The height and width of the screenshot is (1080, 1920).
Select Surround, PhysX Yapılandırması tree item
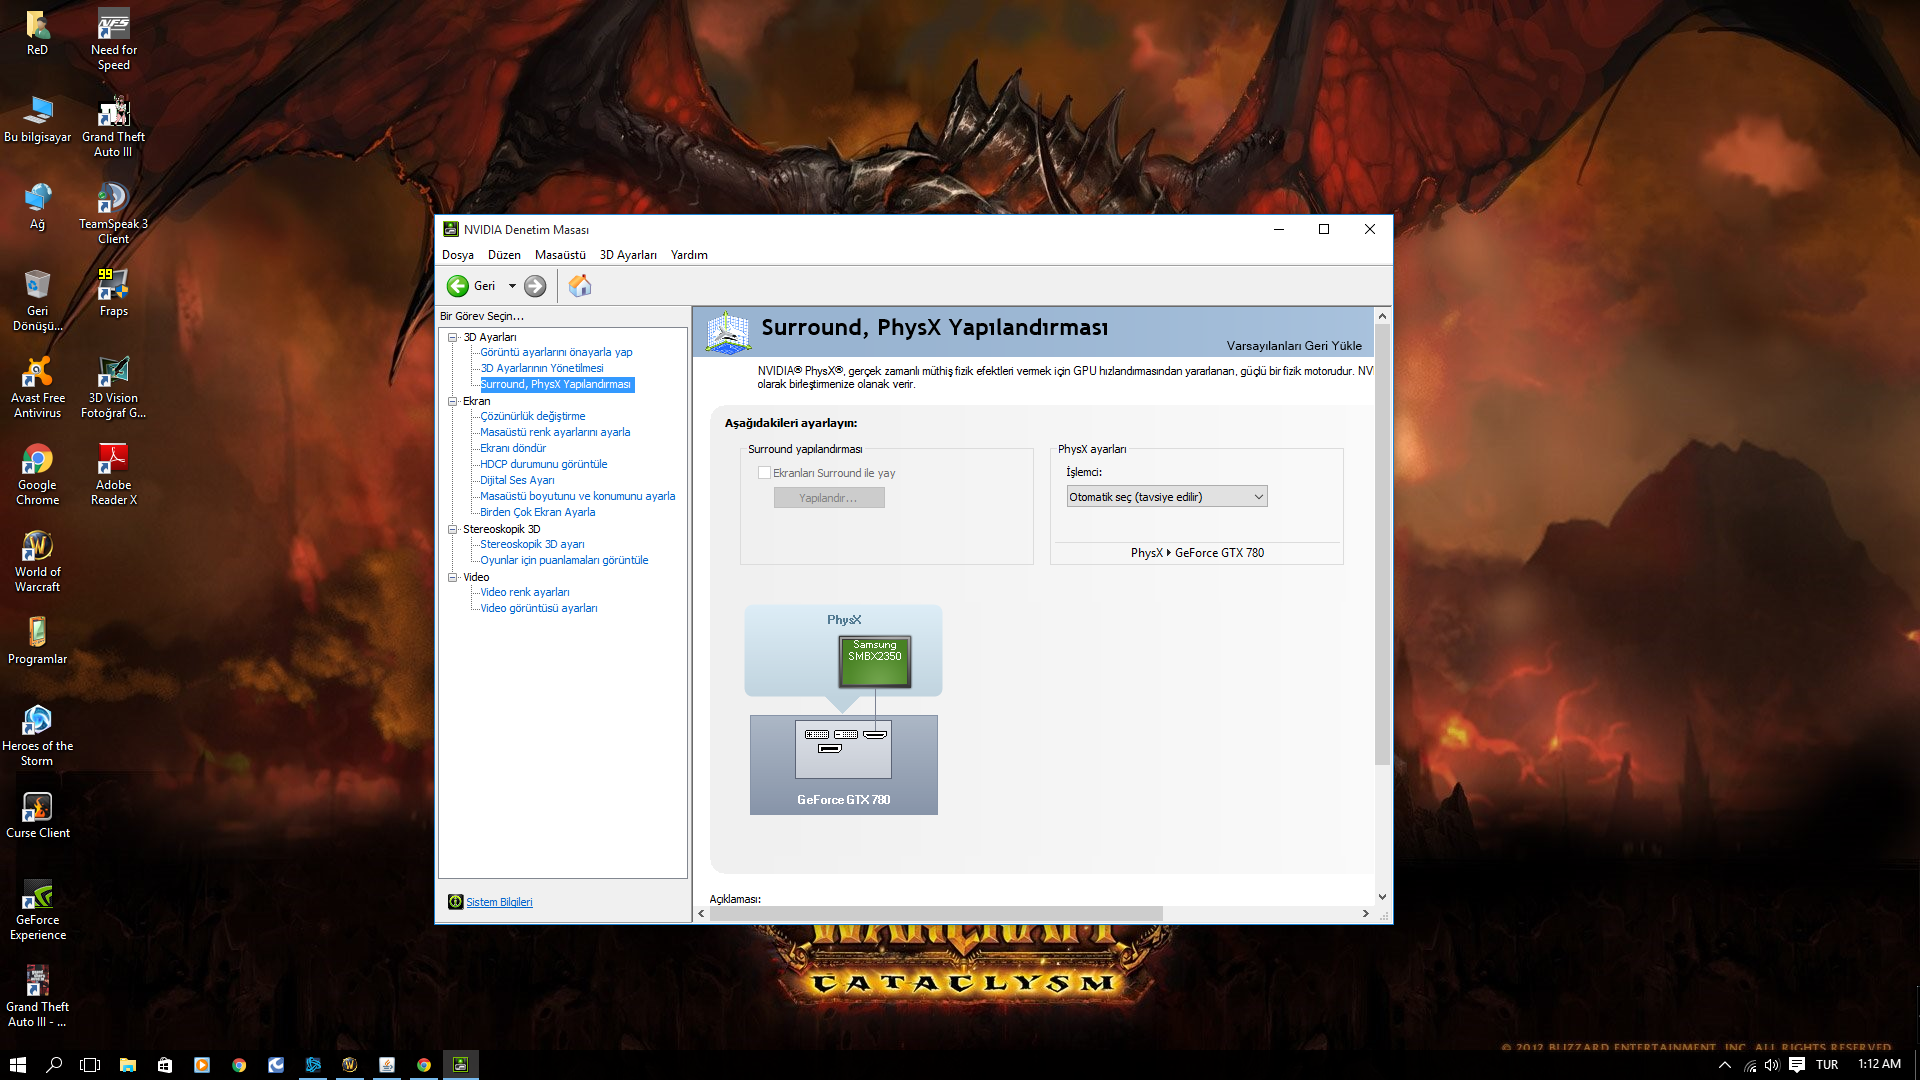[x=556, y=384]
